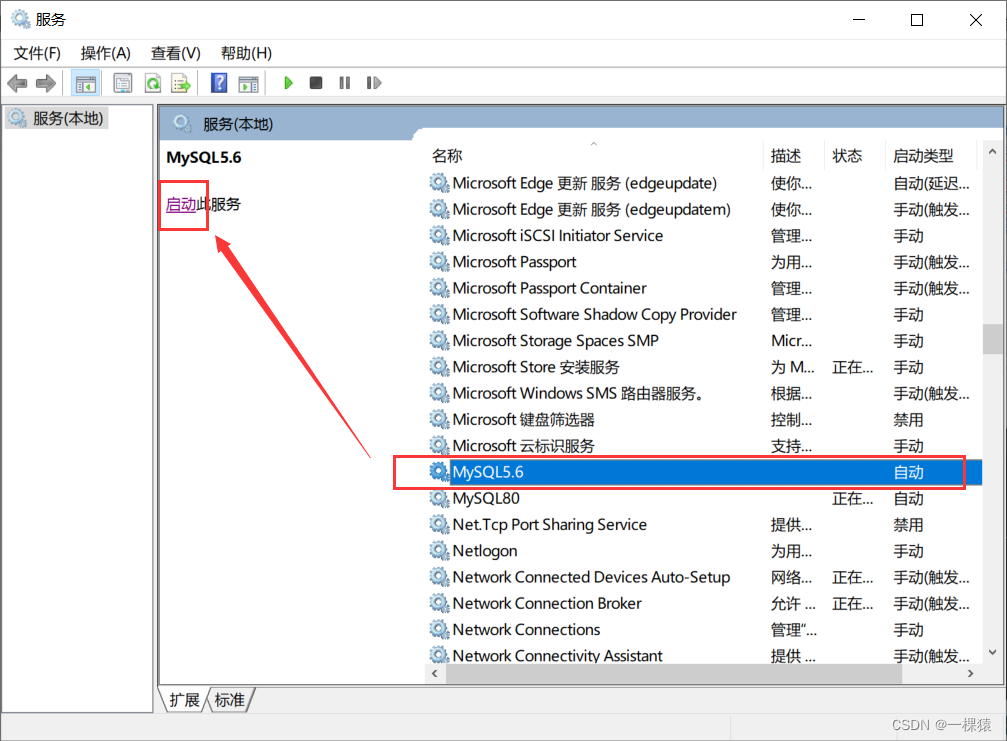The width and height of the screenshot is (1007, 741).
Task: Click the Restart Service icon
Action: tap(373, 83)
